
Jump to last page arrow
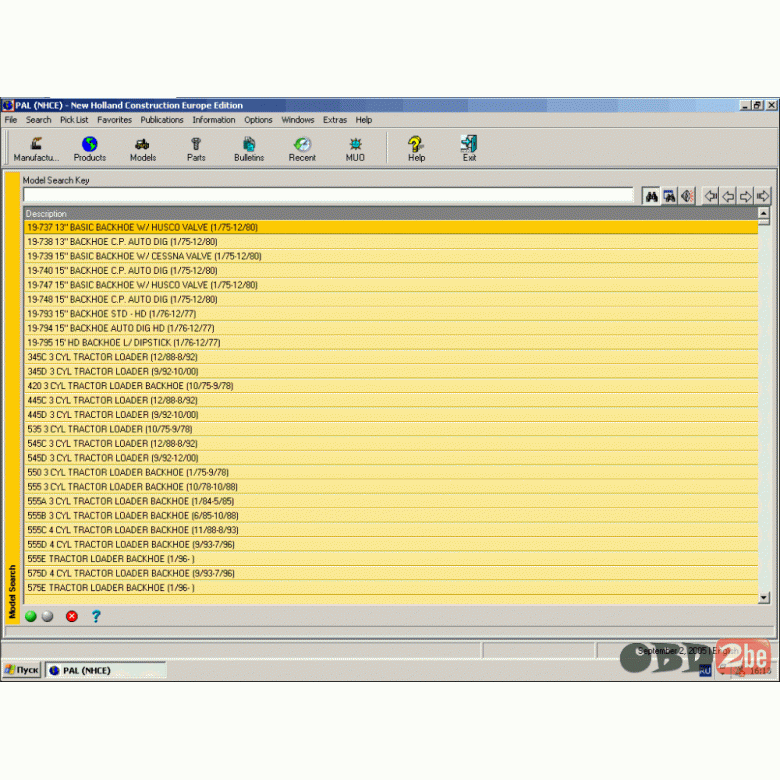click(x=763, y=196)
